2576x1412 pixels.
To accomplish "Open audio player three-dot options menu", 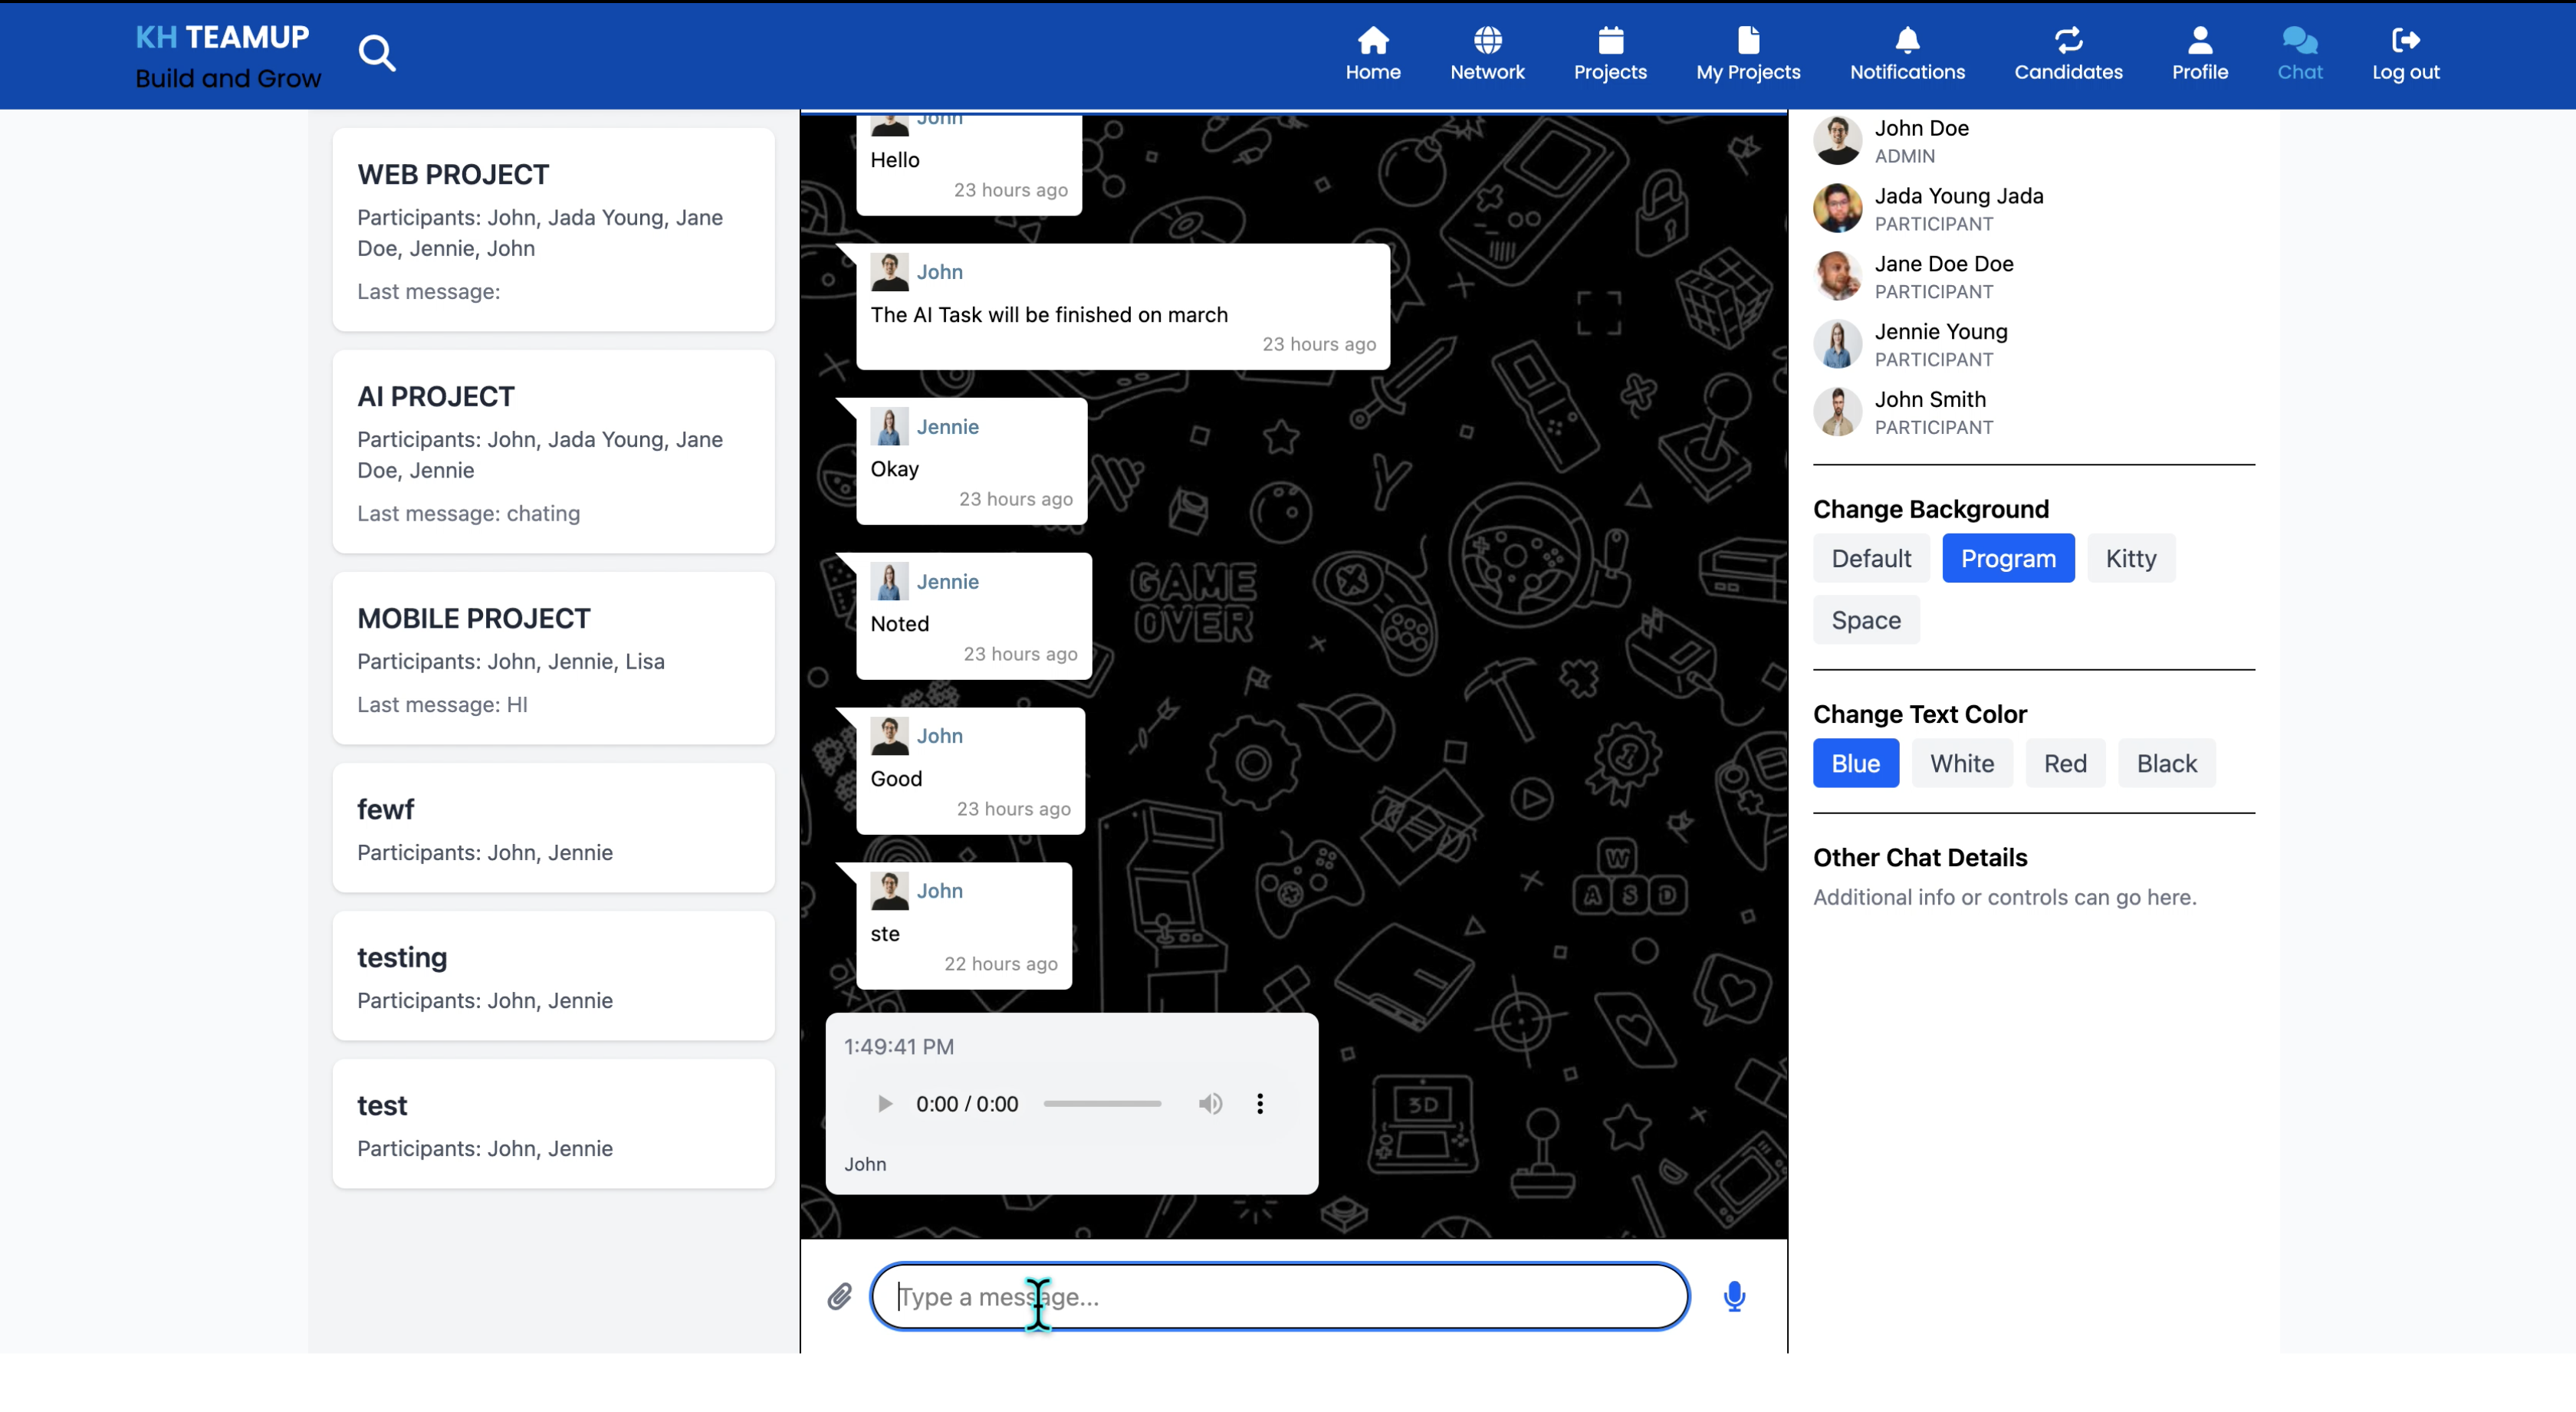I will click(x=1260, y=1104).
